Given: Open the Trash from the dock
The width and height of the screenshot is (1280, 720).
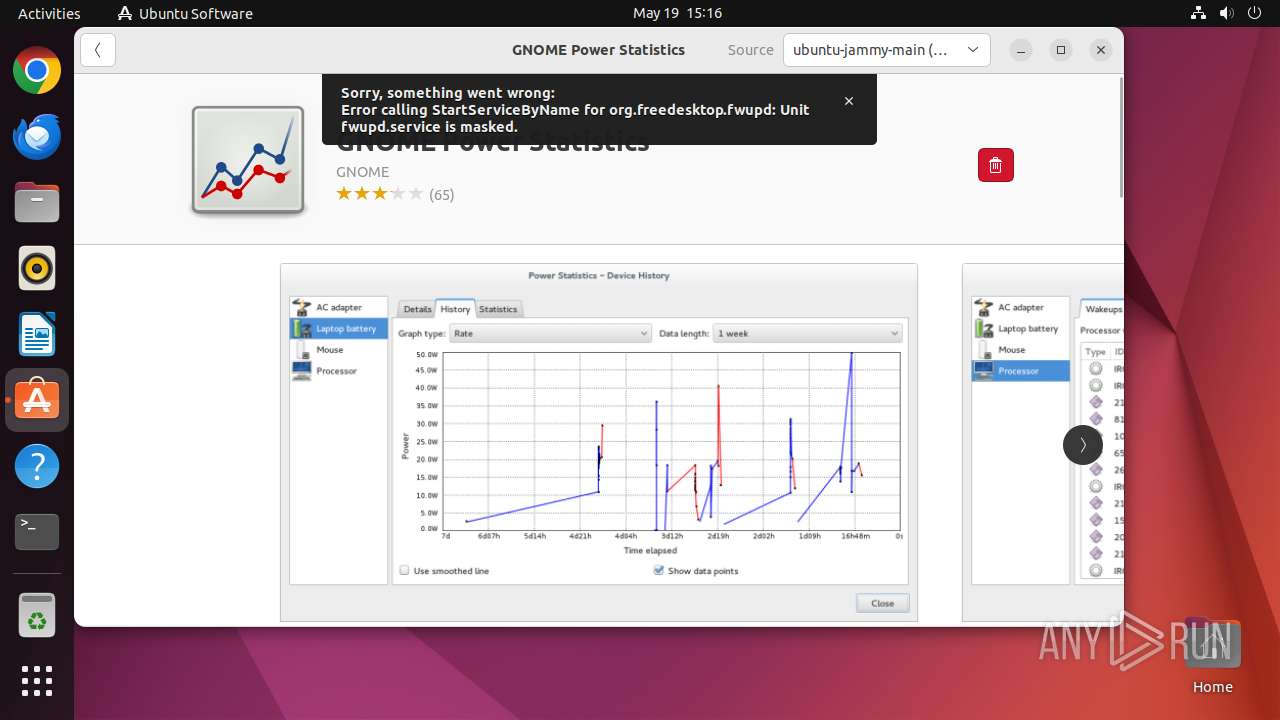Looking at the screenshot, I should [37, 615].
